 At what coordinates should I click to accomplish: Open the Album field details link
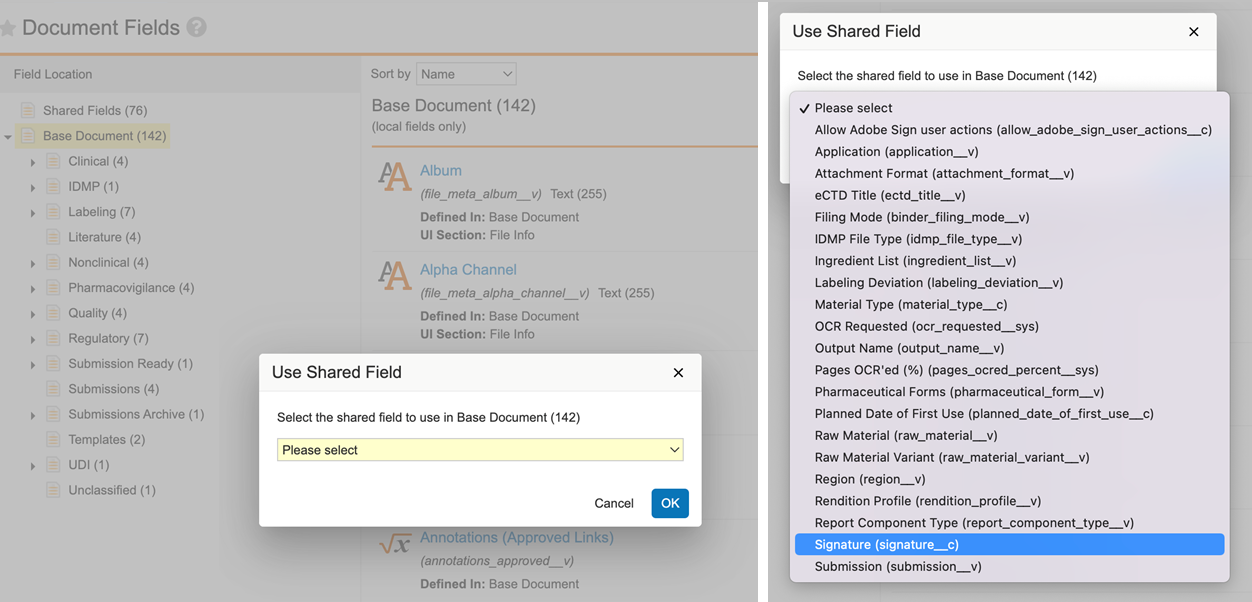[440, 170]
